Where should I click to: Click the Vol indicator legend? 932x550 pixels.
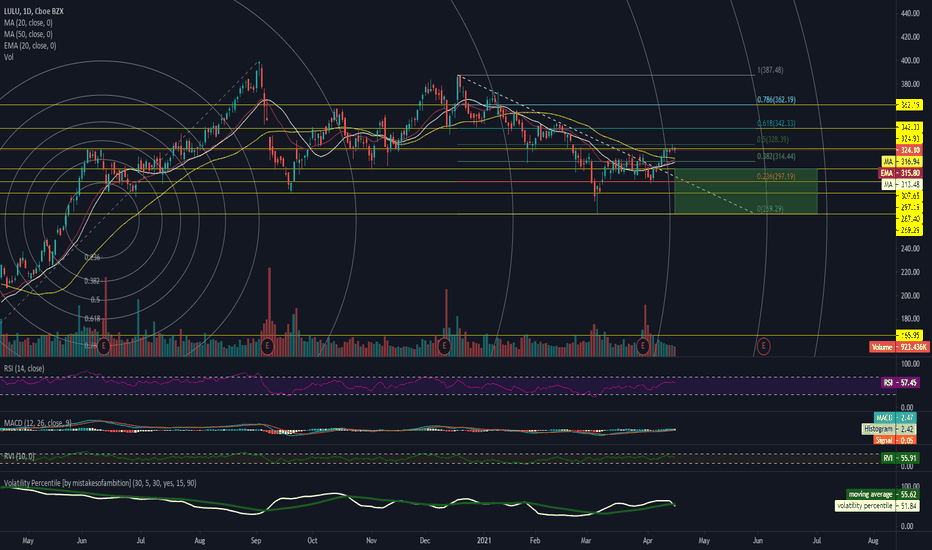click(x=8, y=57)
